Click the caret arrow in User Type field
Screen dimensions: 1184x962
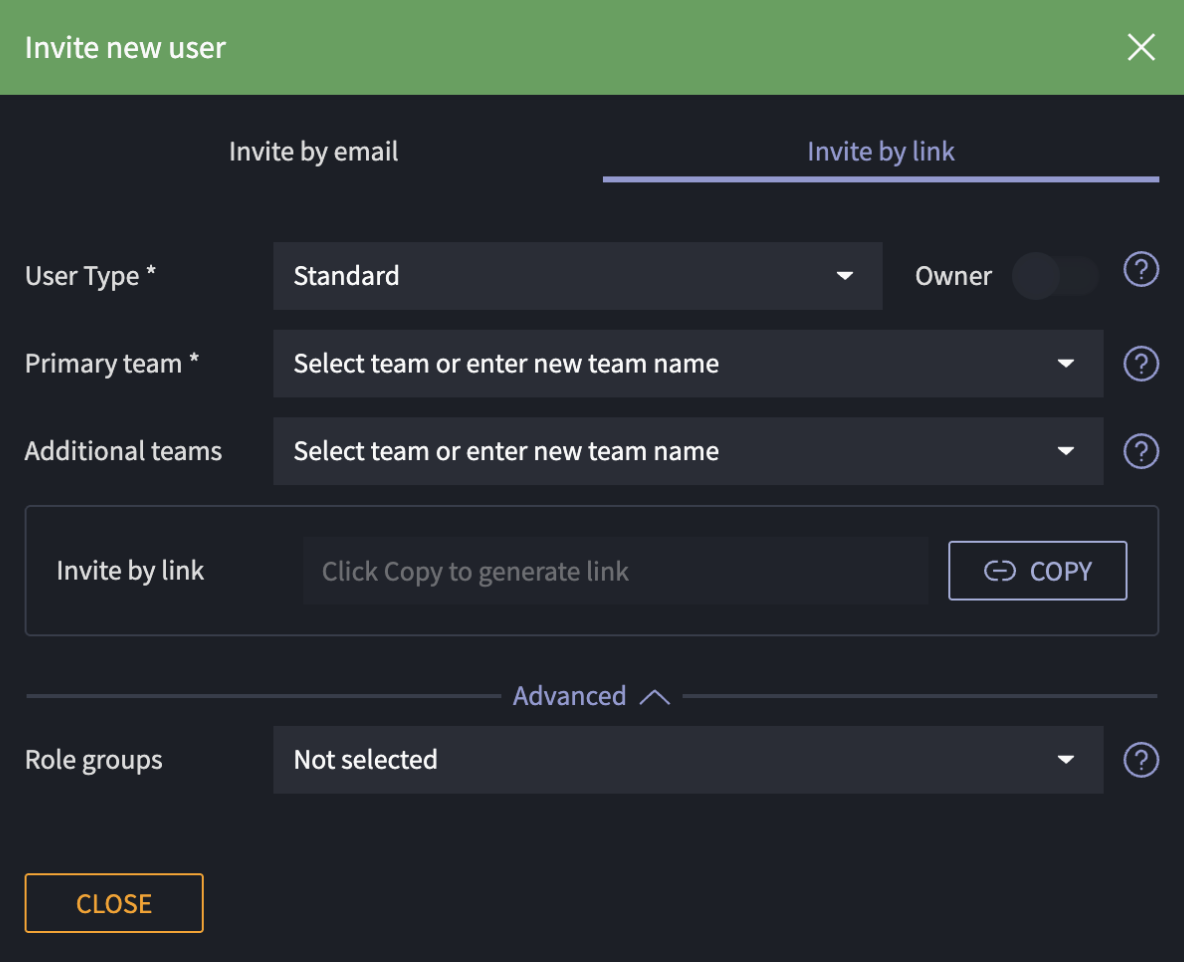pos(845,276)
